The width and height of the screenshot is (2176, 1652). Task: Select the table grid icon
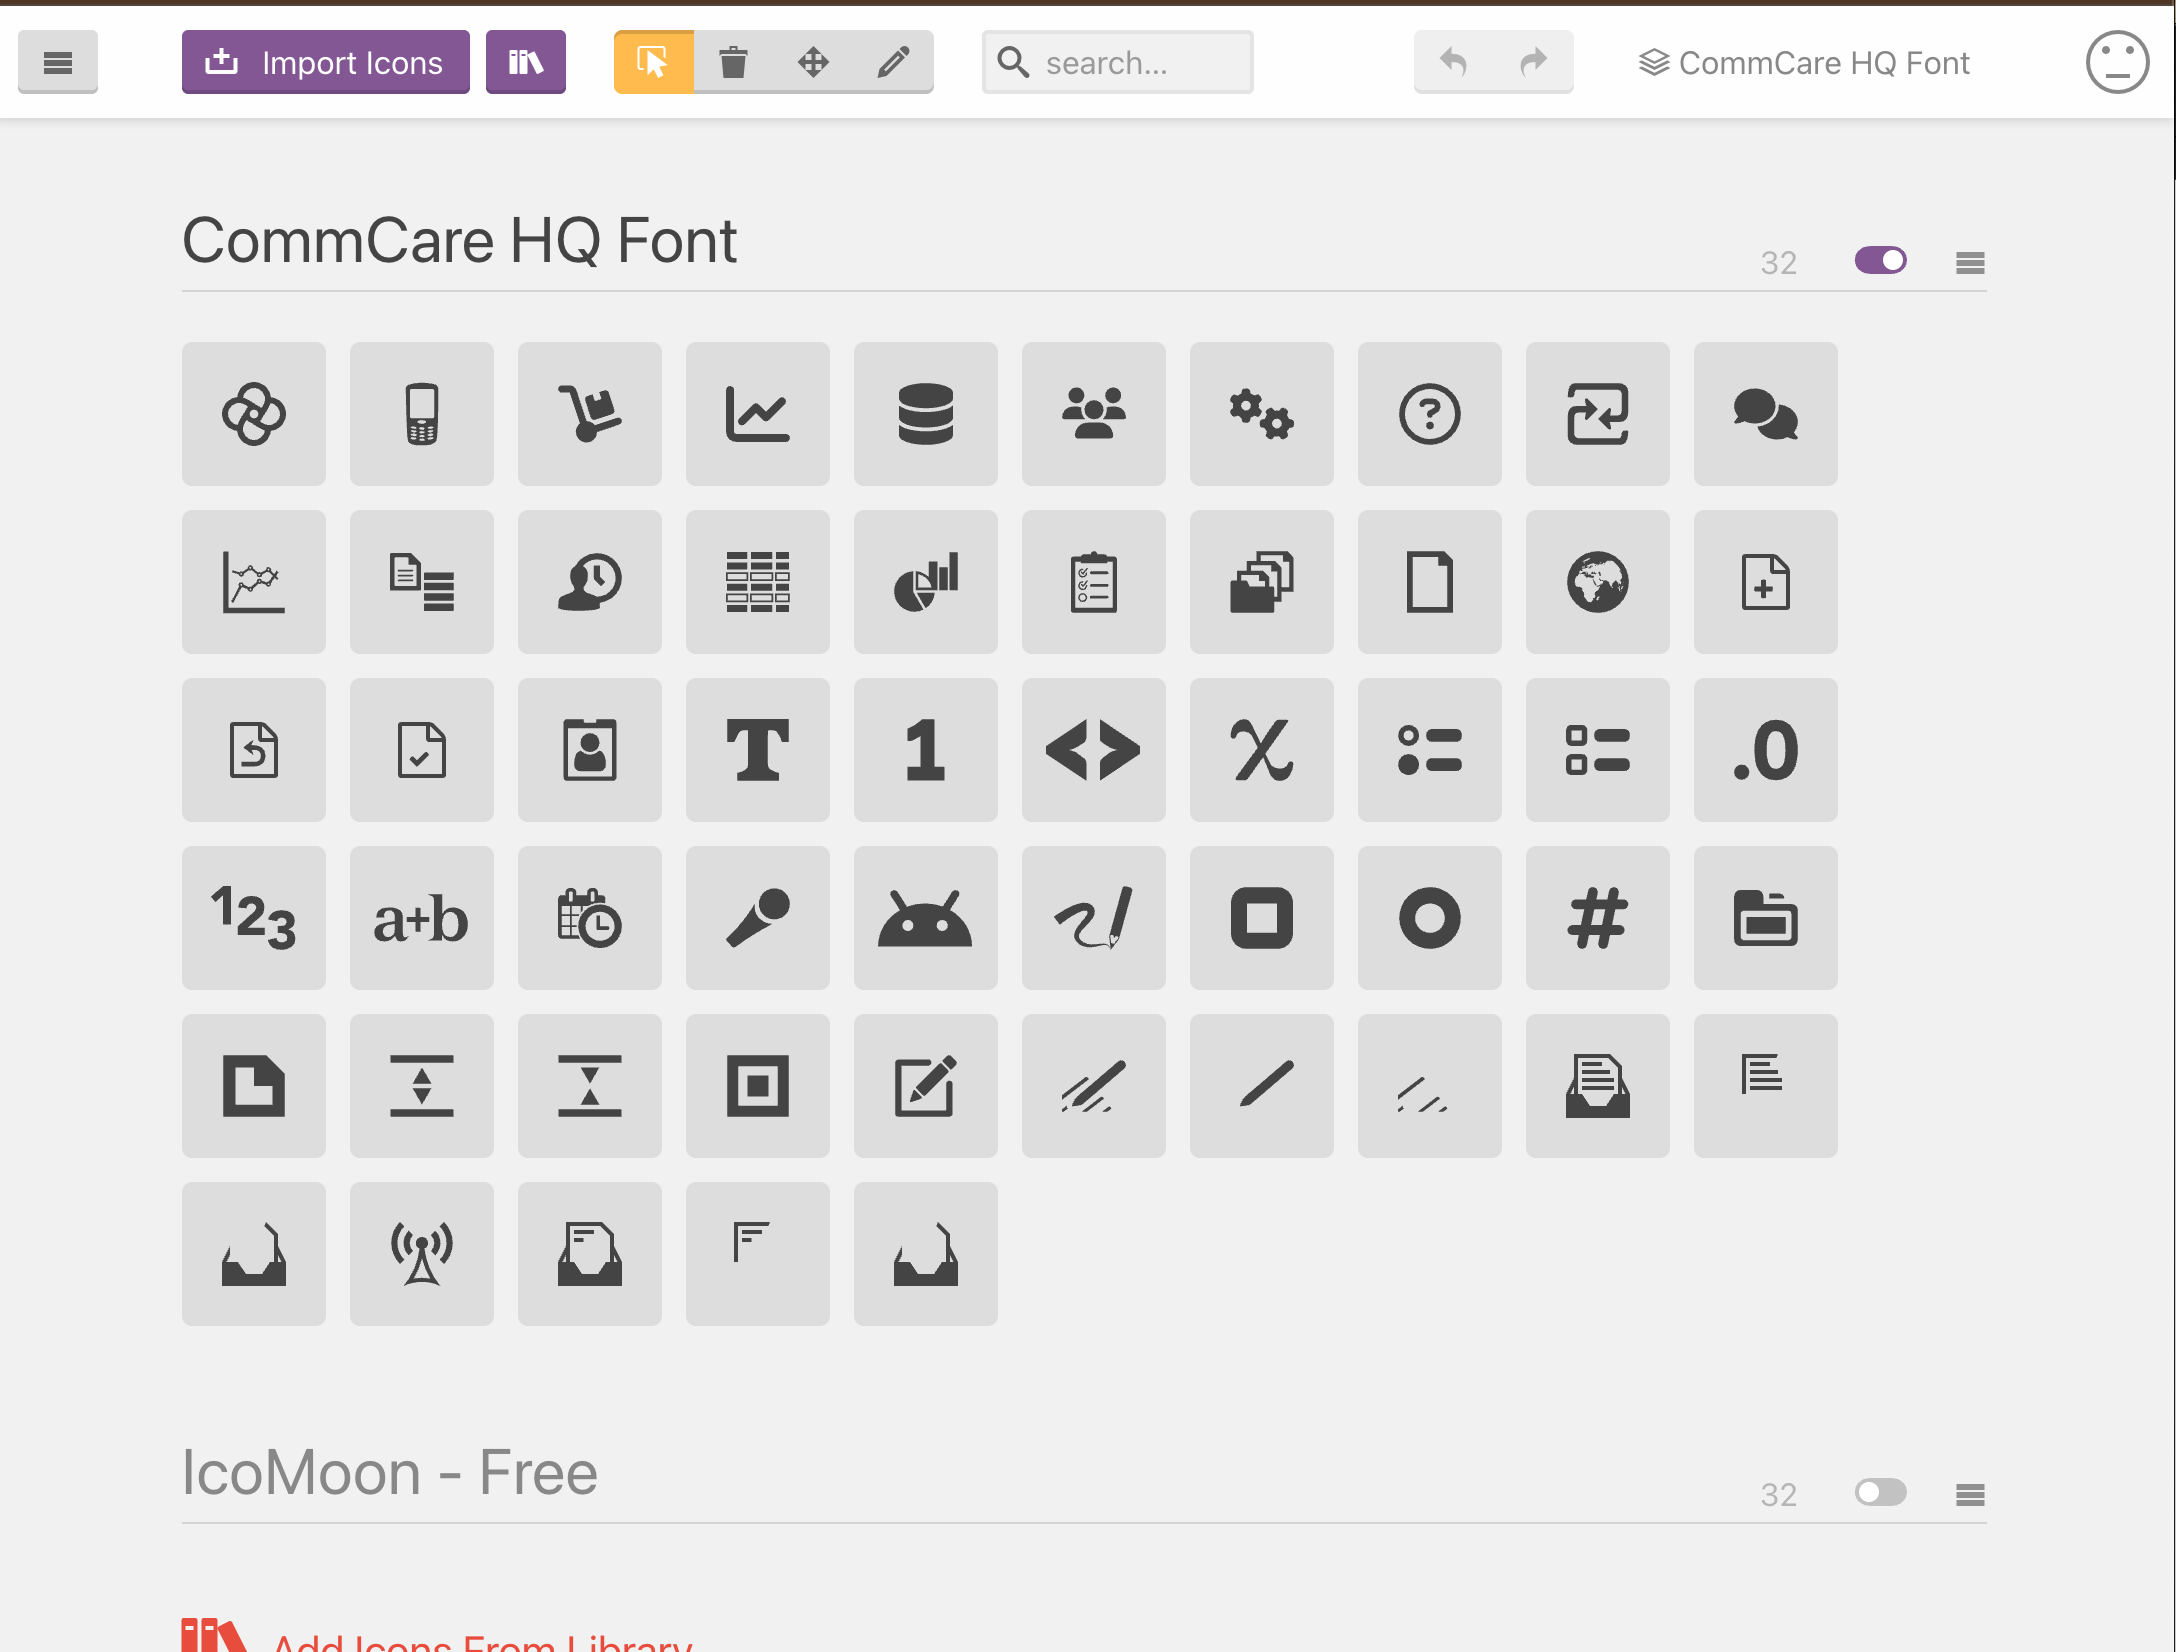(x=758, y=582)
